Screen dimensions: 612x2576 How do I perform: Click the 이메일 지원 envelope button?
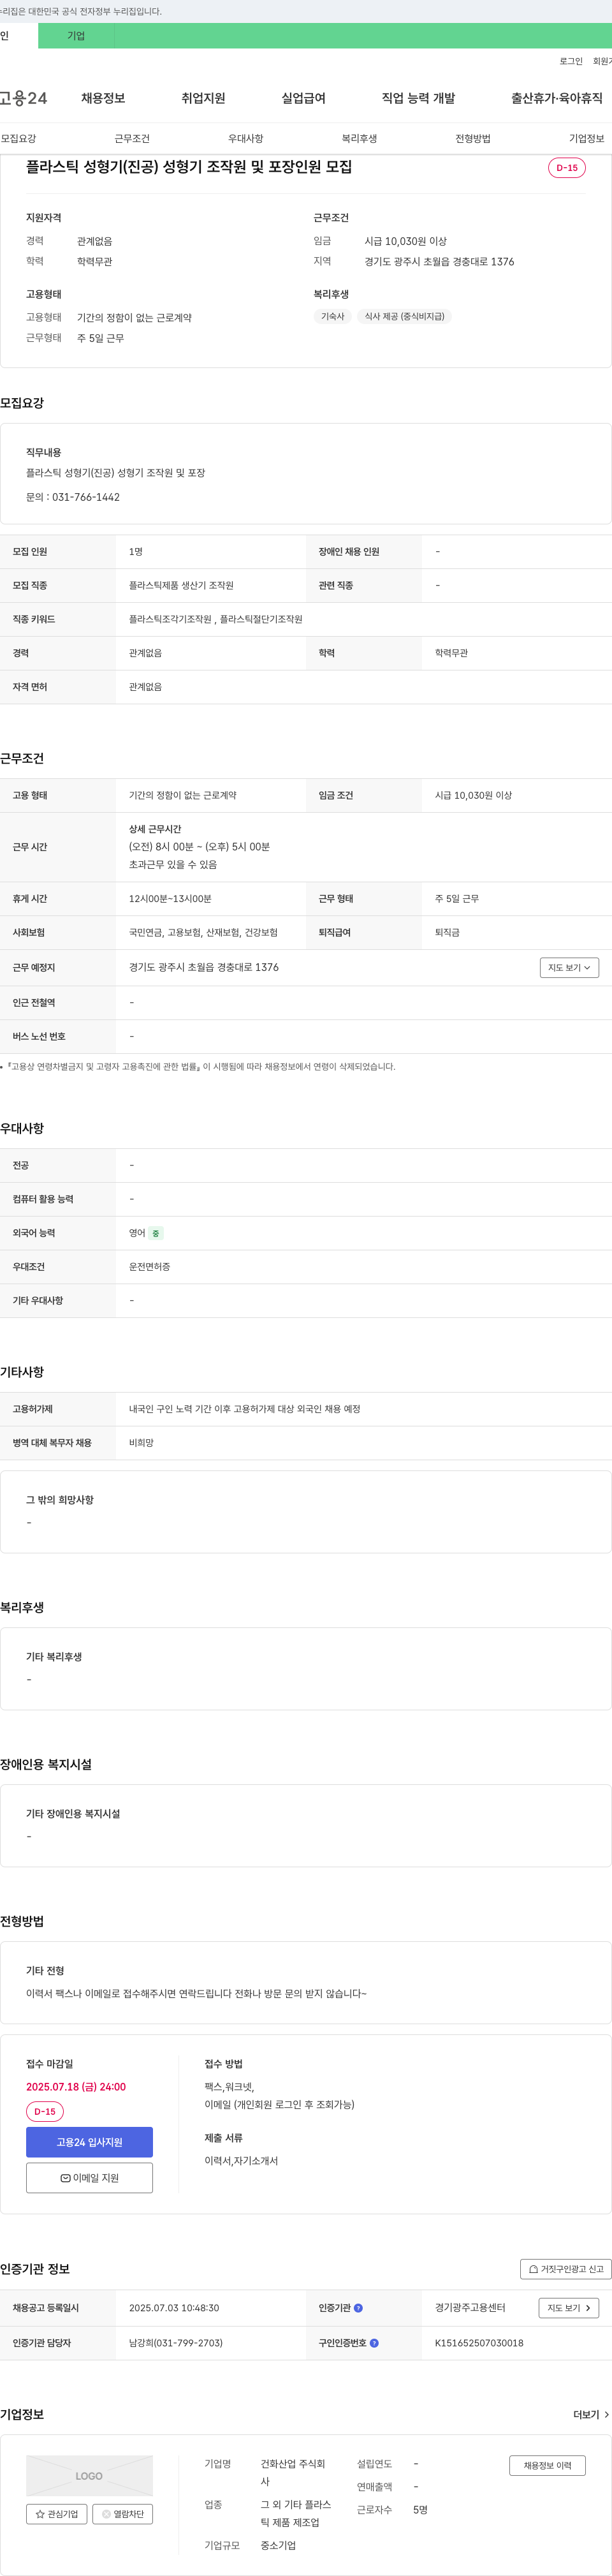click(x=89, y=2178)
